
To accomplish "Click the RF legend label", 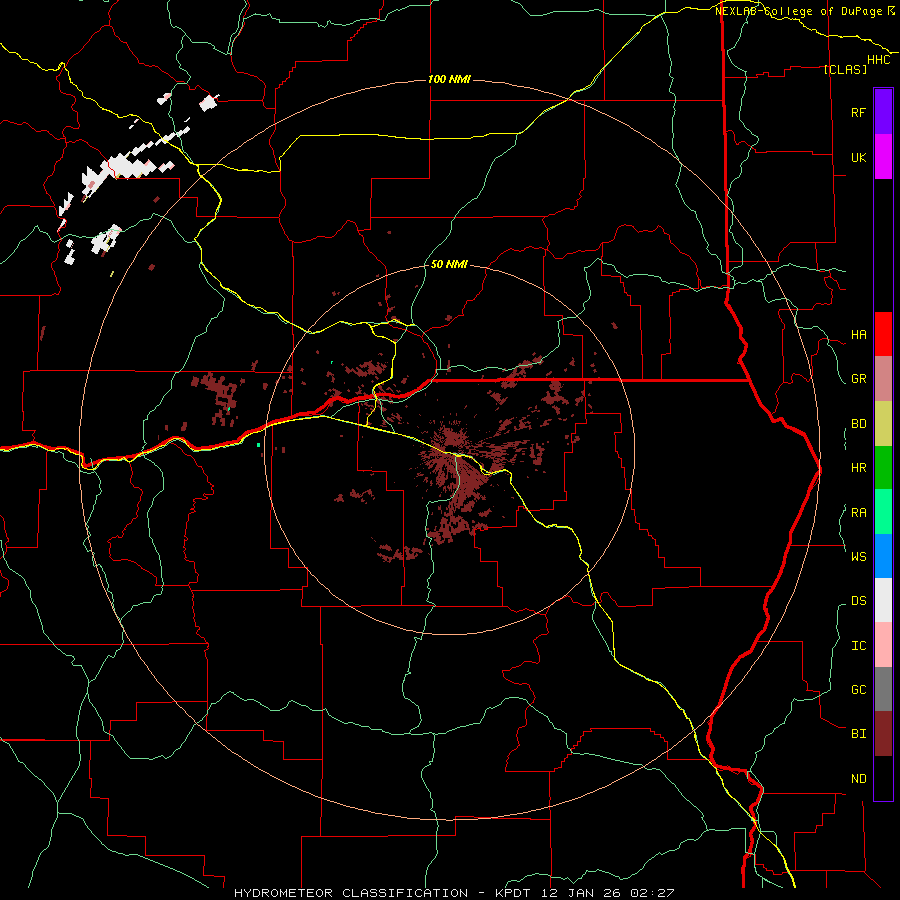I will [x=858, y=112].
